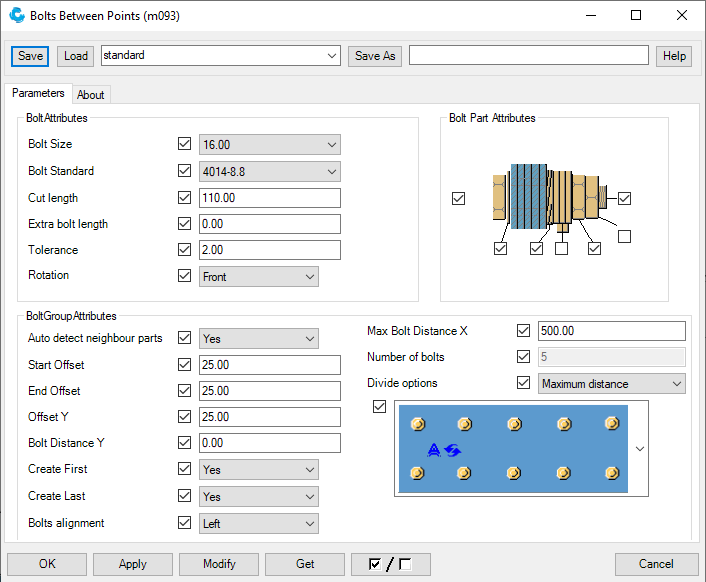Click the Tekla app icon in title bar
706x582 pixels.
pyautogui.click(x=16, y=16)
